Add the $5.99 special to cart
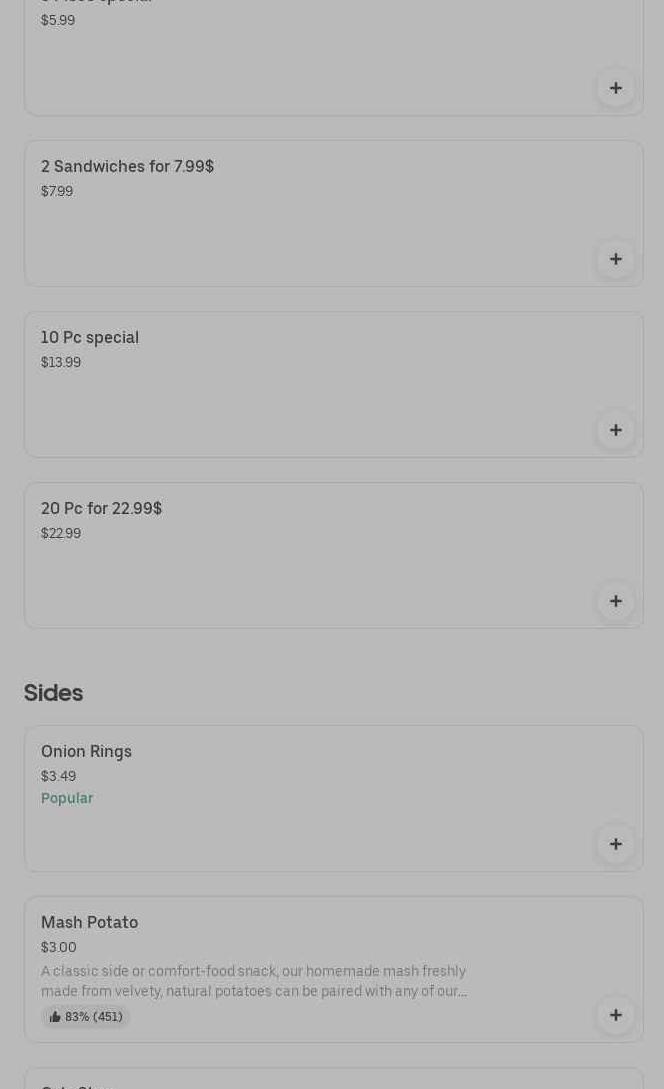The image size is (664, 1089). pyautogui.click(x=615, y=88)
